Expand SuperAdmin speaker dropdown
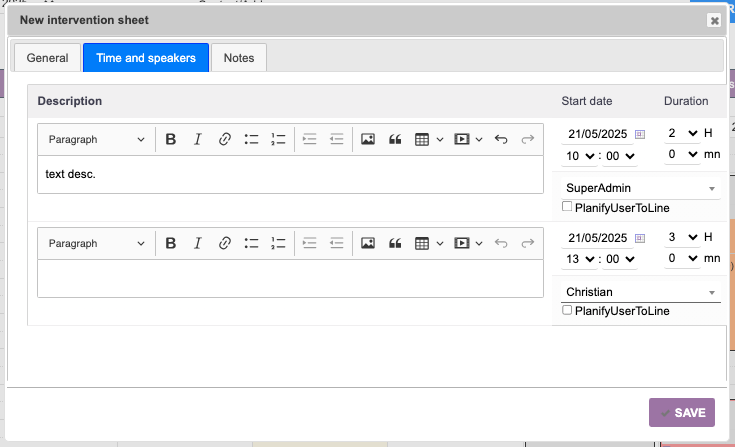Image resolution: width=735 pixels, height=447 pixels. [637, 188]
